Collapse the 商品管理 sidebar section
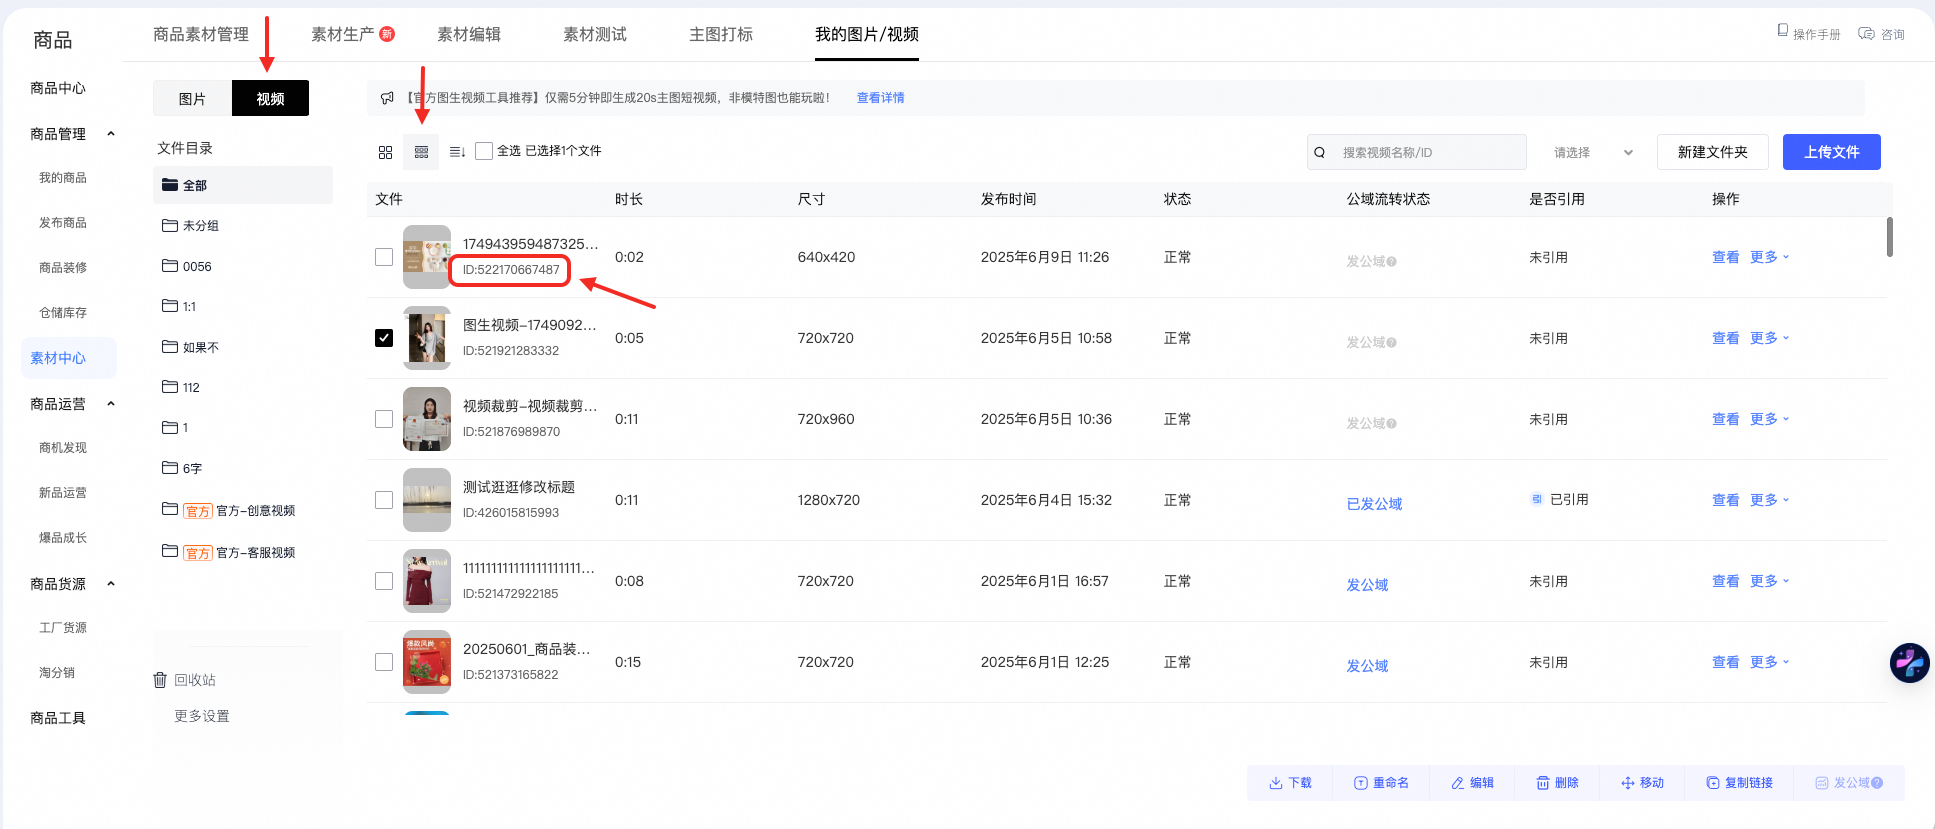Screen dimensions: 1935x829 (111, 134)
